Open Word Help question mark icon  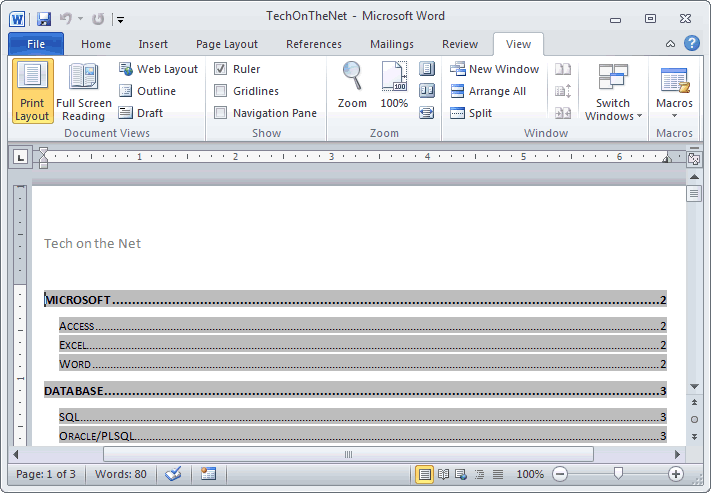[x=692, y=44]
